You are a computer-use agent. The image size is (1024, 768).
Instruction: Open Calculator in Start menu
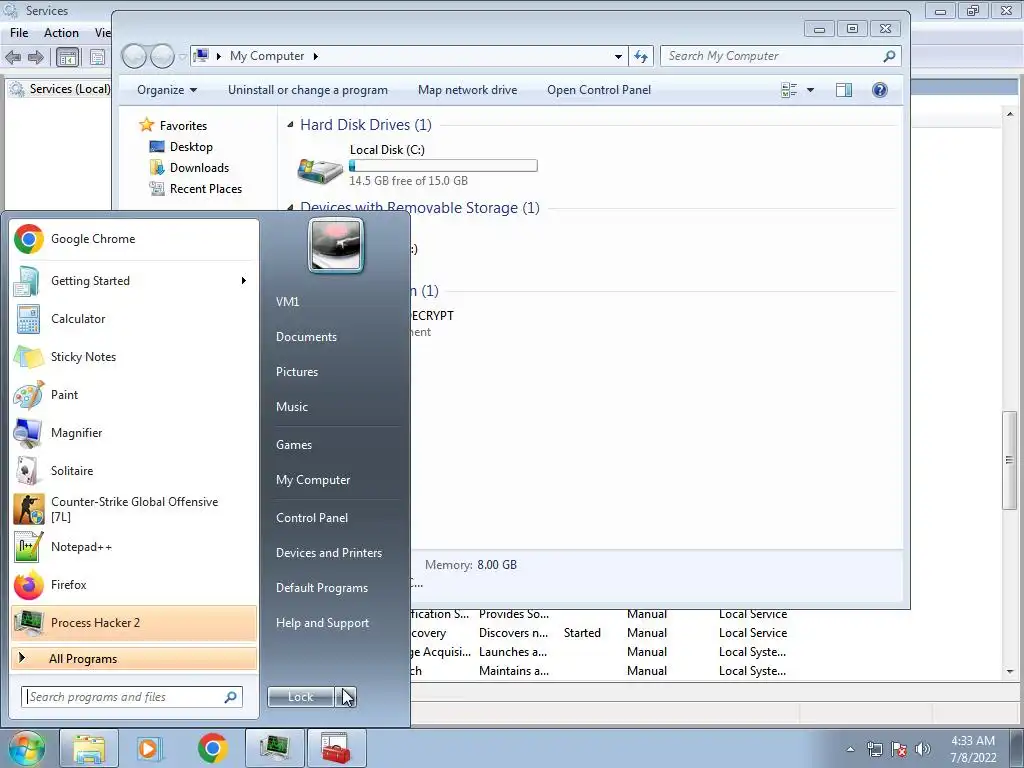click(x=134, y=319)
